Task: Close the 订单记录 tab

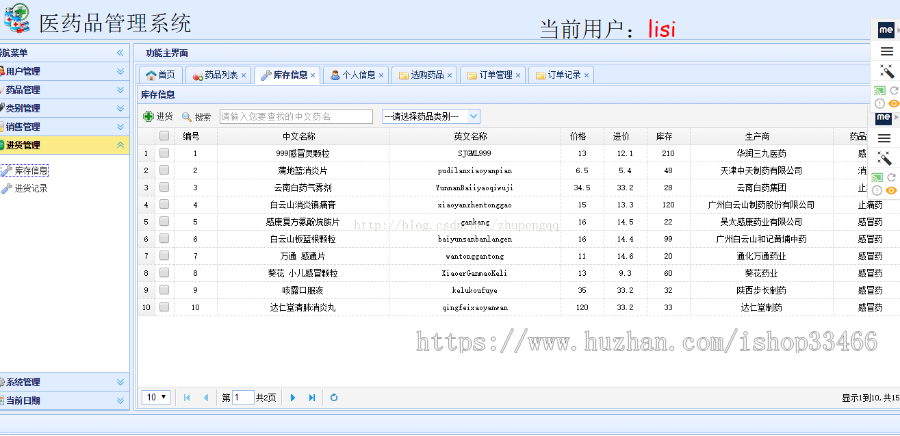Action: pyautogui.click(x=586, y=75)
